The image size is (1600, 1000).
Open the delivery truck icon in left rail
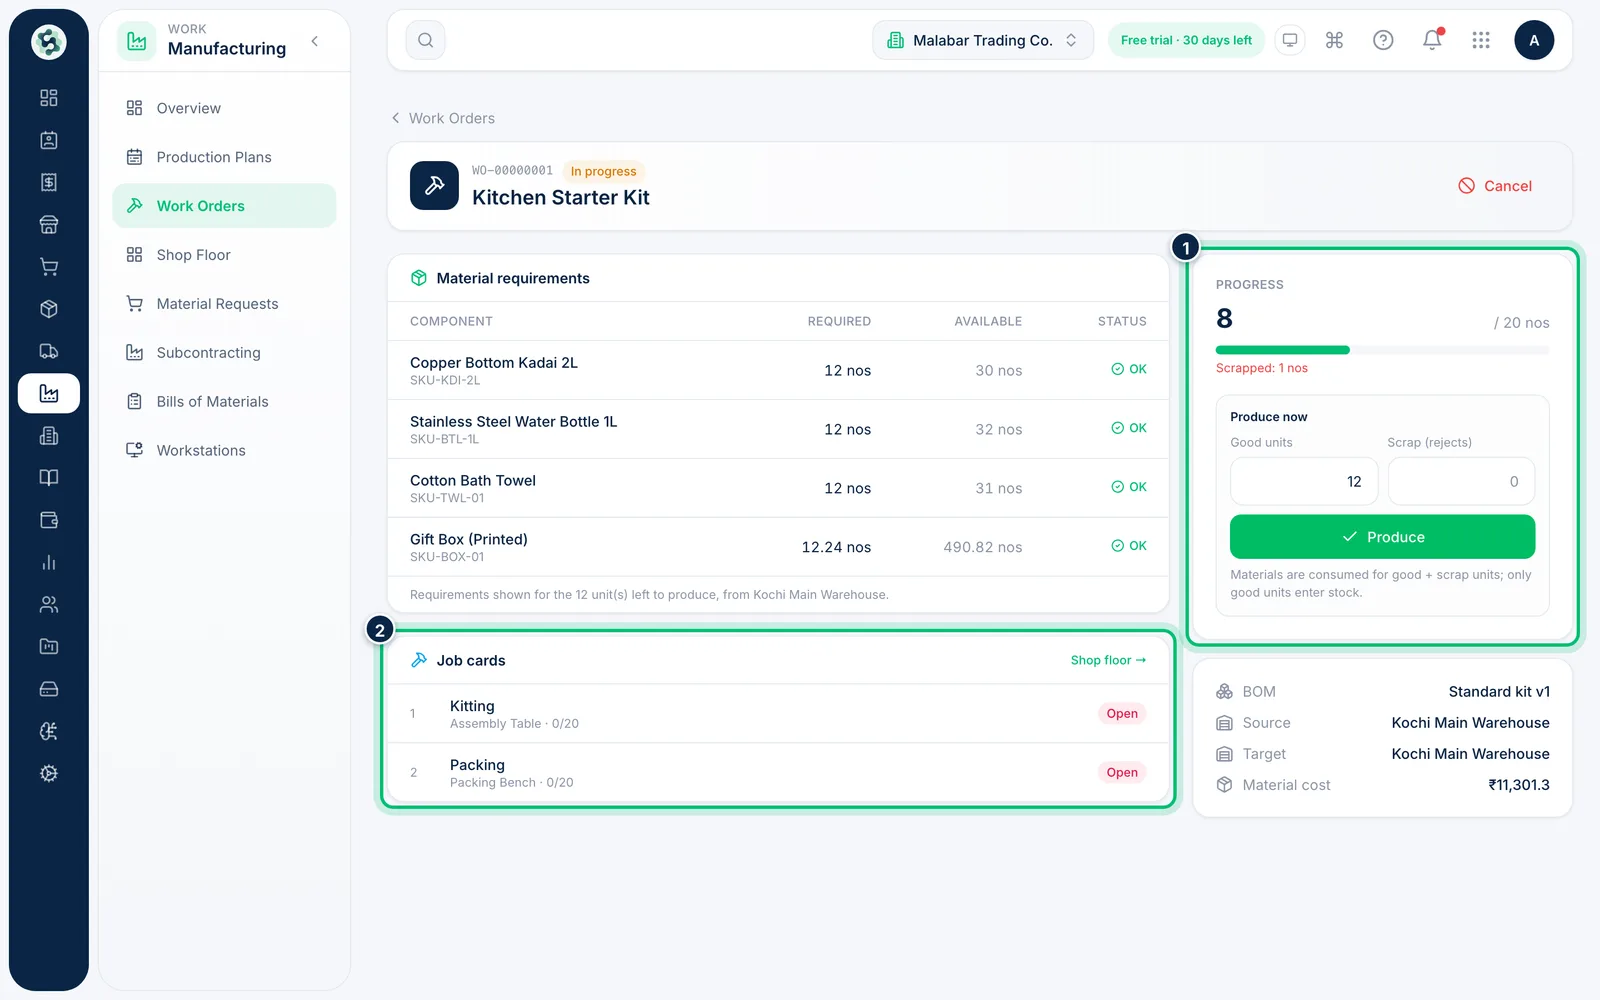49,351
